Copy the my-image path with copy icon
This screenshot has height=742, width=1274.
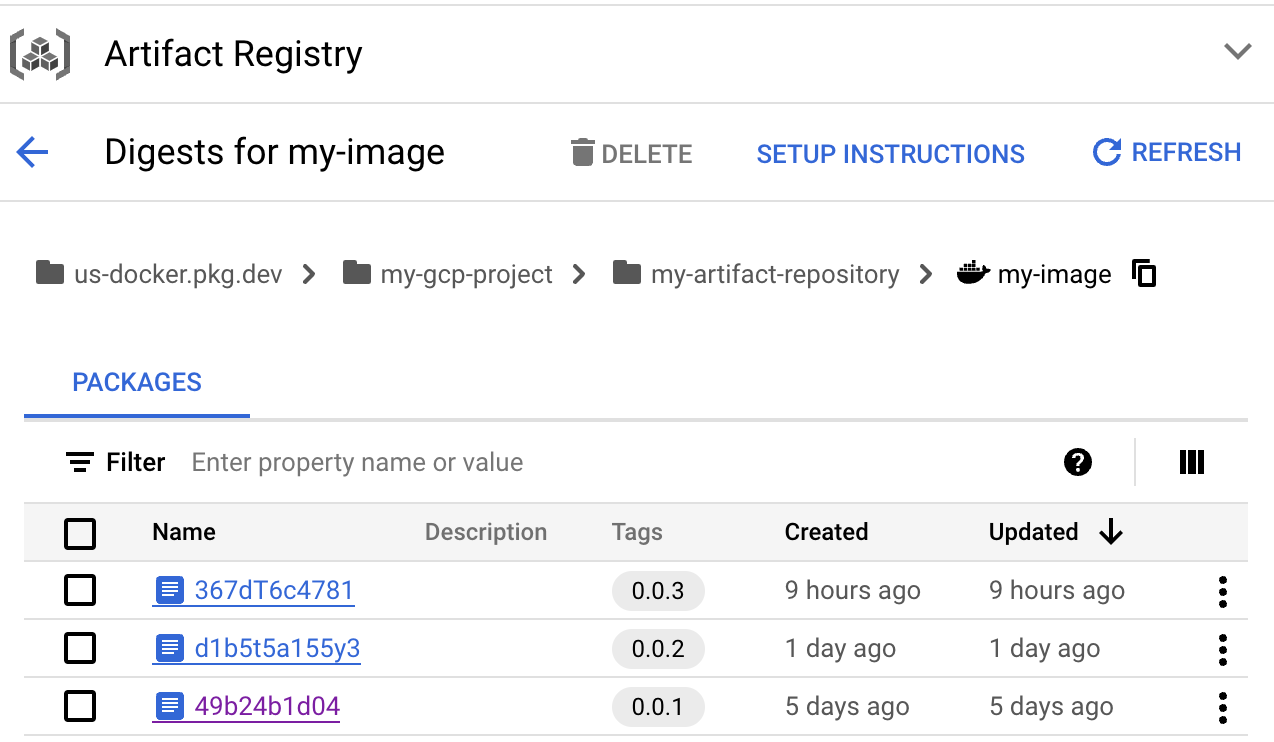point(1144,273)
